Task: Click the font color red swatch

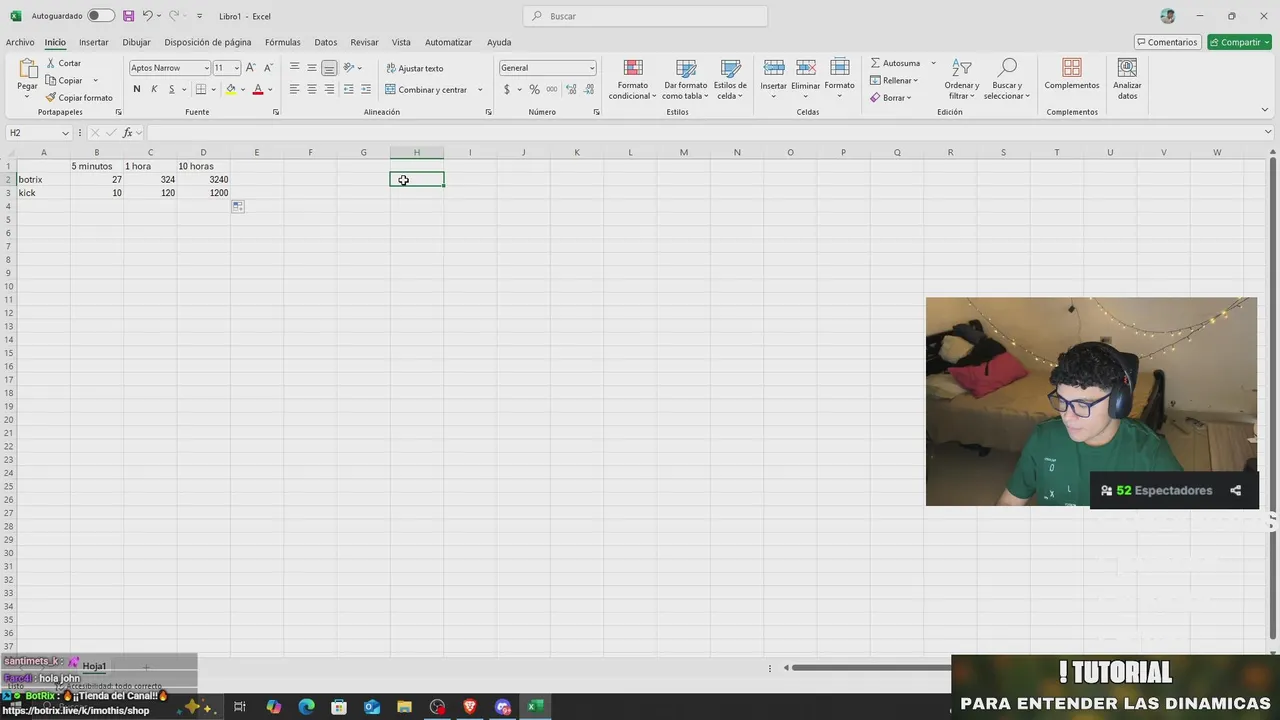Action: 258,89
